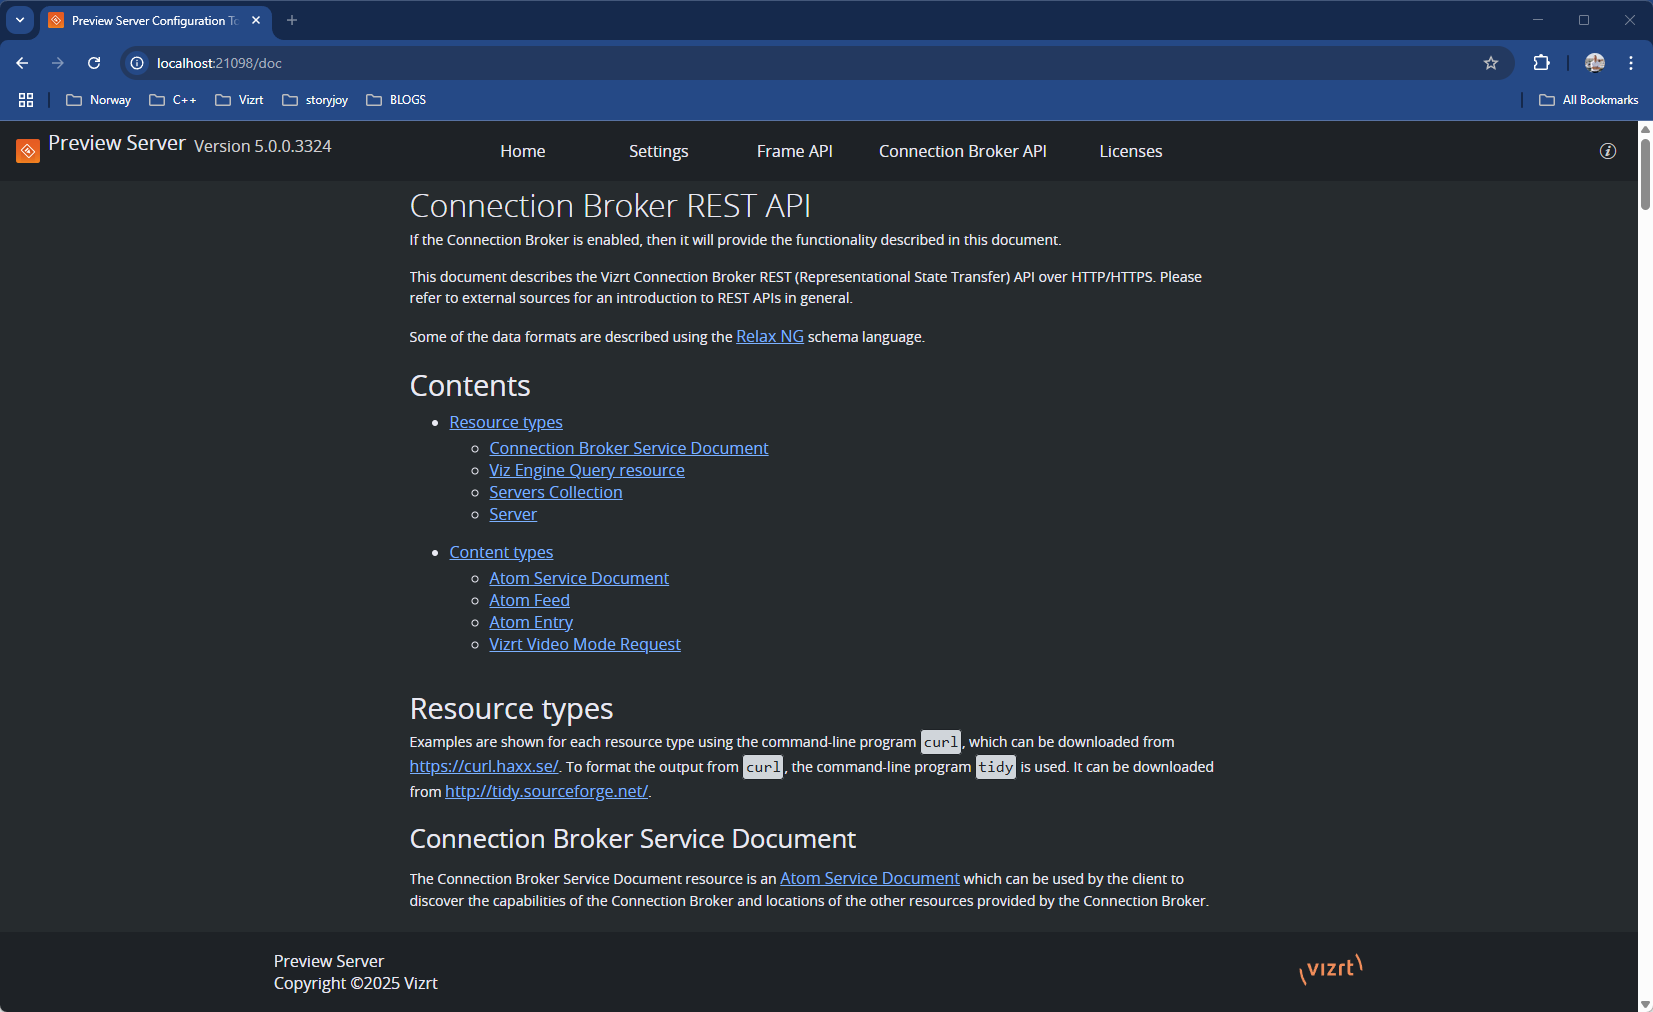View site information icon in address bar
The image size is (1653, 1012).
[137, 63]
